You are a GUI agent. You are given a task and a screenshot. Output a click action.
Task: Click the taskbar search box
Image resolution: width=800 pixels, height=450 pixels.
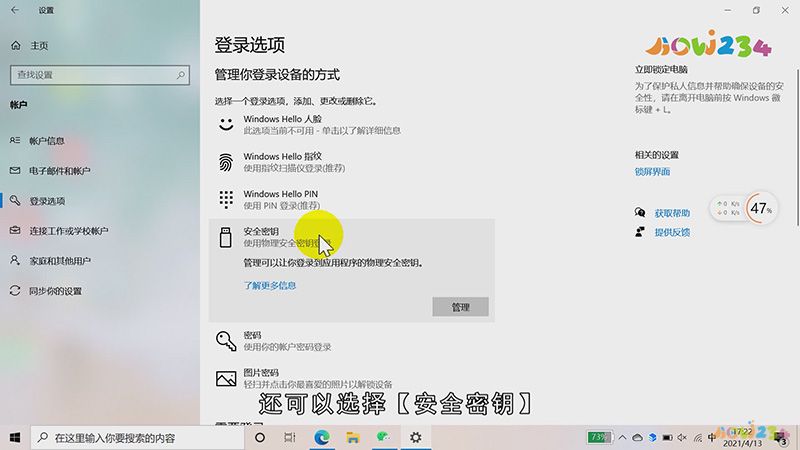[138, 437]
